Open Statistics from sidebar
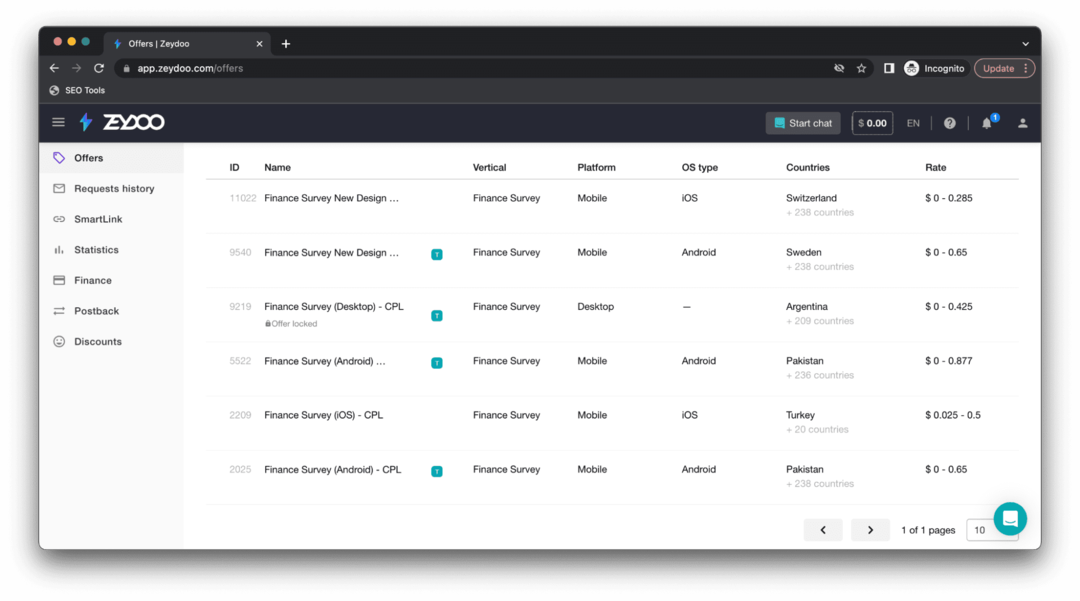1080x601 pixels. click(x=96, y=250)
